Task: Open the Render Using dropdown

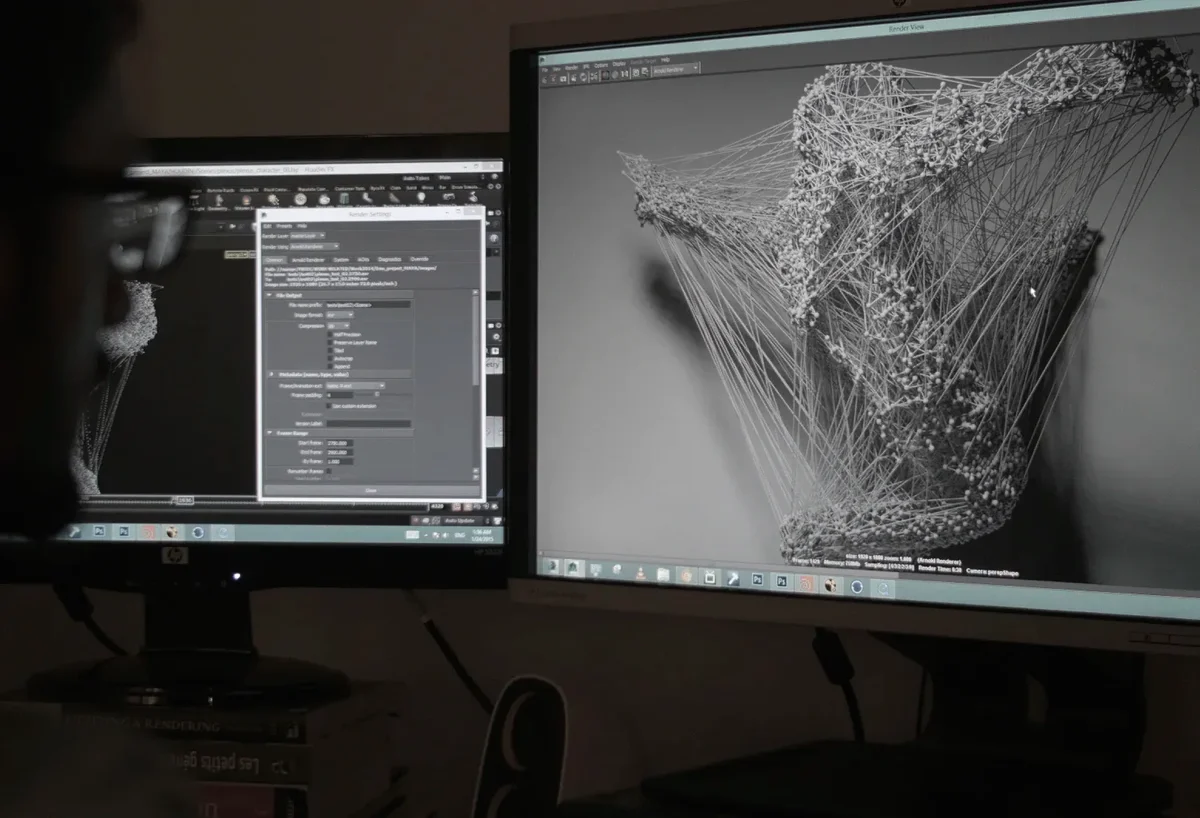Action: coord(314,247)
